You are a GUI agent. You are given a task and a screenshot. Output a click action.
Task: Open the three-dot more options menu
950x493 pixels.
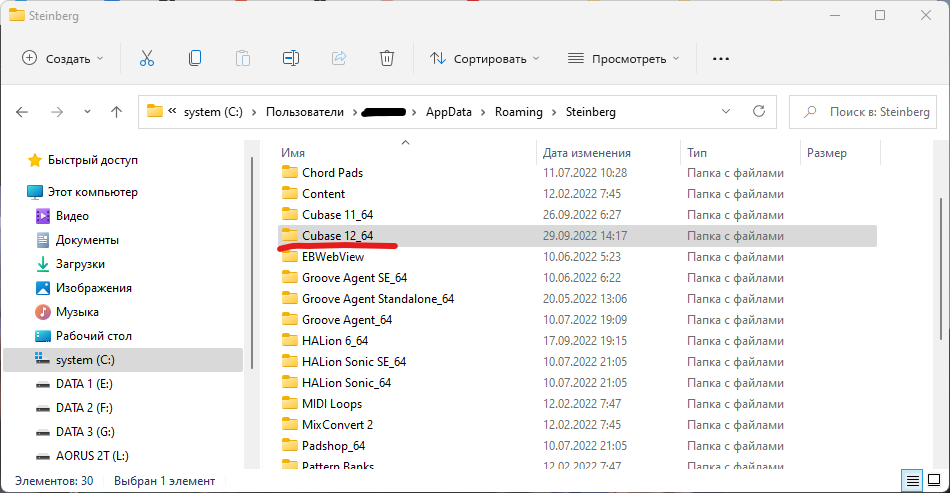coord(720,59)
